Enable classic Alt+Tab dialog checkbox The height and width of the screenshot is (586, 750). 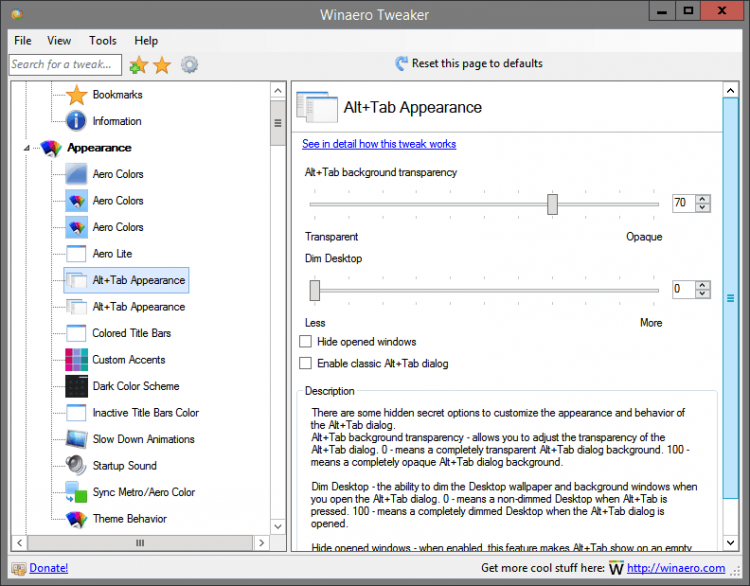[x=305, y=363]
